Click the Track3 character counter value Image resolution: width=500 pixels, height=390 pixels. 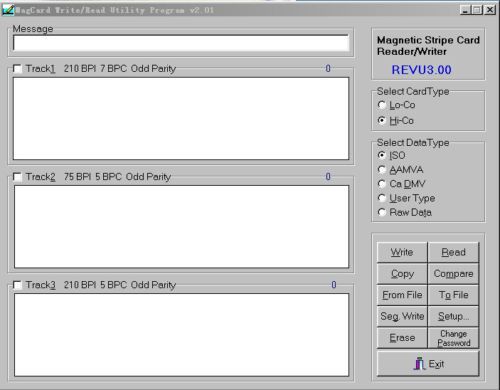pos(334,285)
